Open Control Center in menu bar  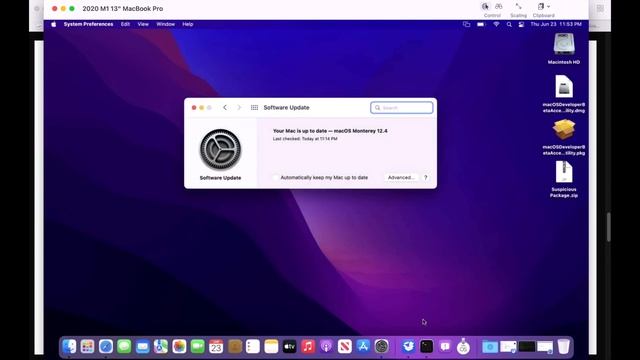coord(521,24)
